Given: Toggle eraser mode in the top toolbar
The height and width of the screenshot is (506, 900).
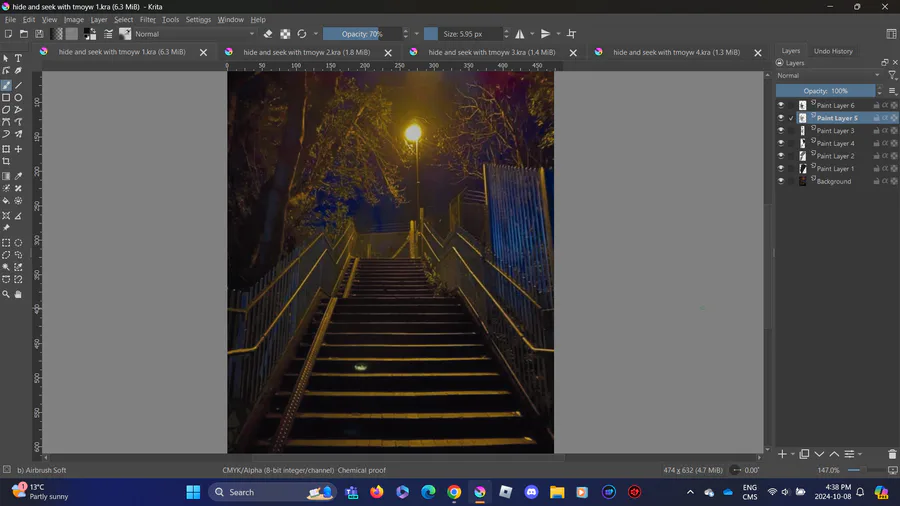Looking at the screenshot, I should [x=268, y=34].
